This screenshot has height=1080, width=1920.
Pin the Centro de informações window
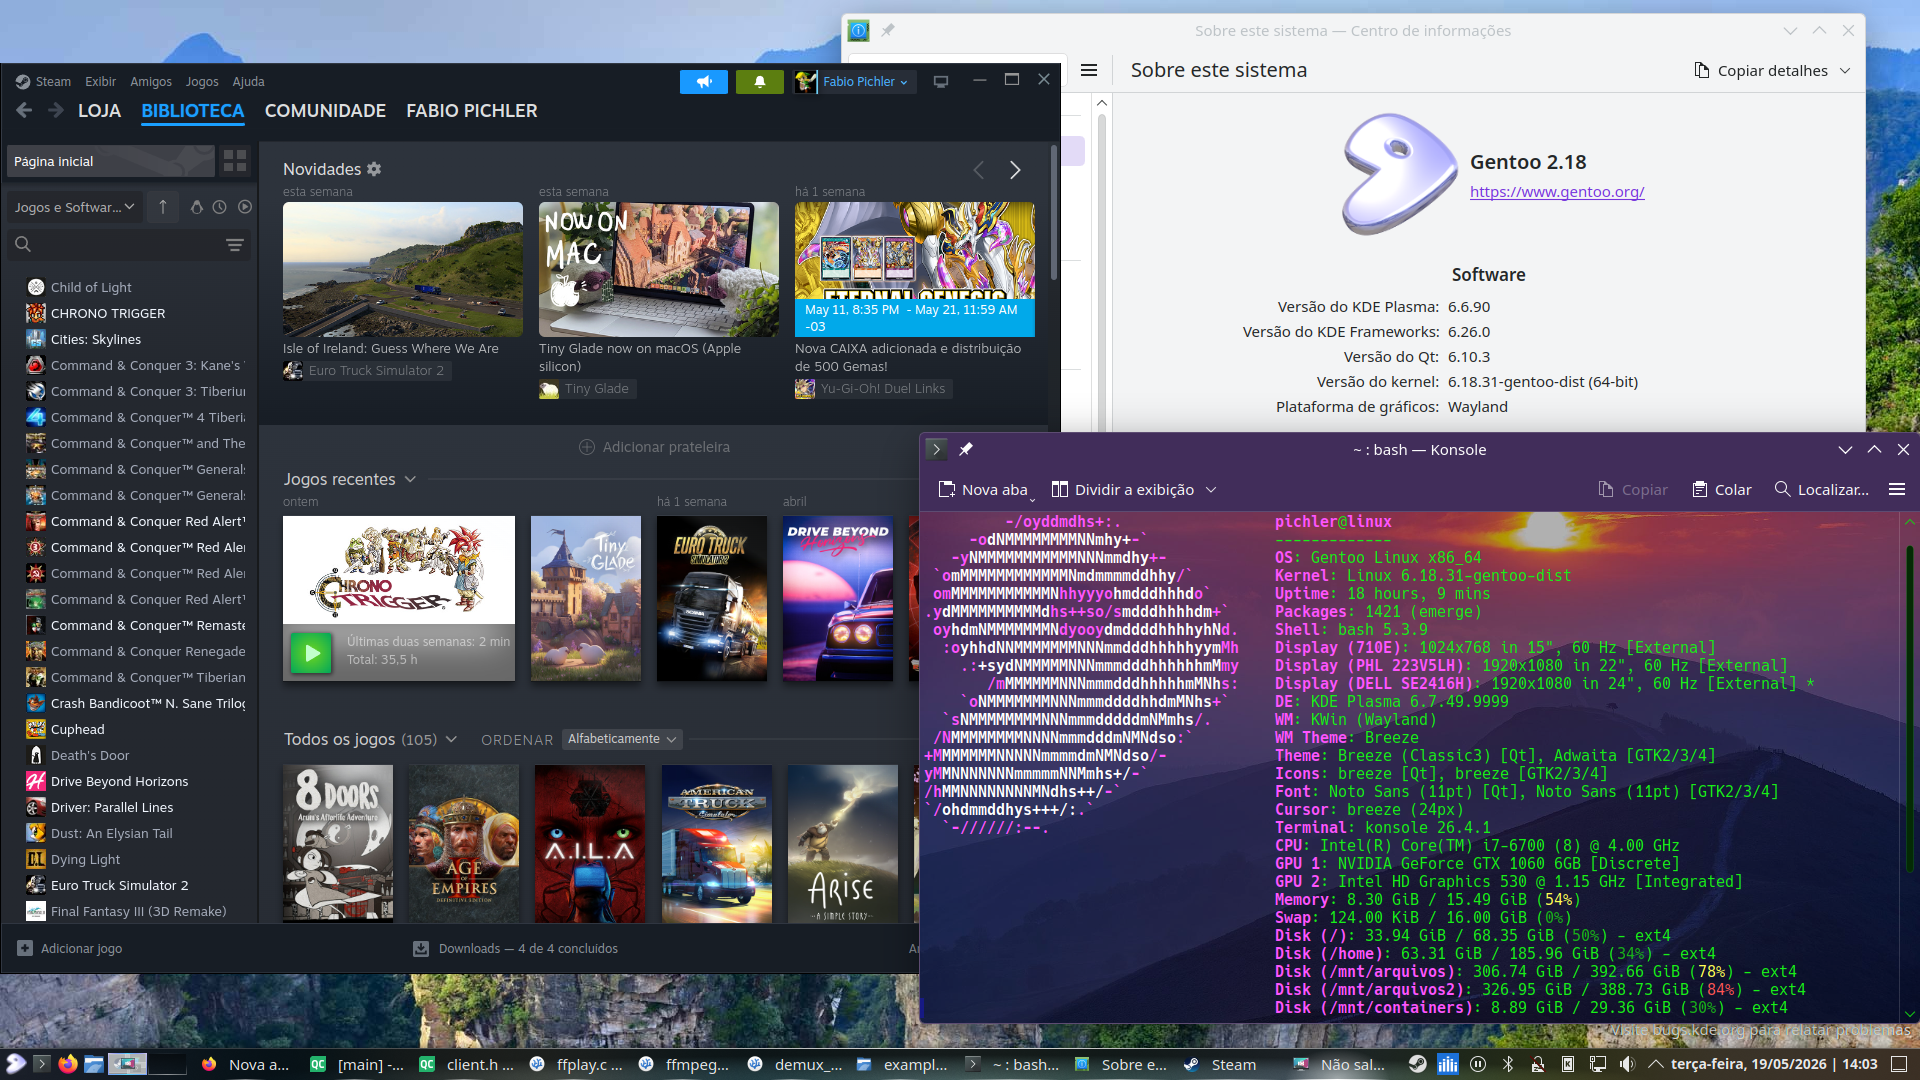pyautogui.click(x=888, y=31)
